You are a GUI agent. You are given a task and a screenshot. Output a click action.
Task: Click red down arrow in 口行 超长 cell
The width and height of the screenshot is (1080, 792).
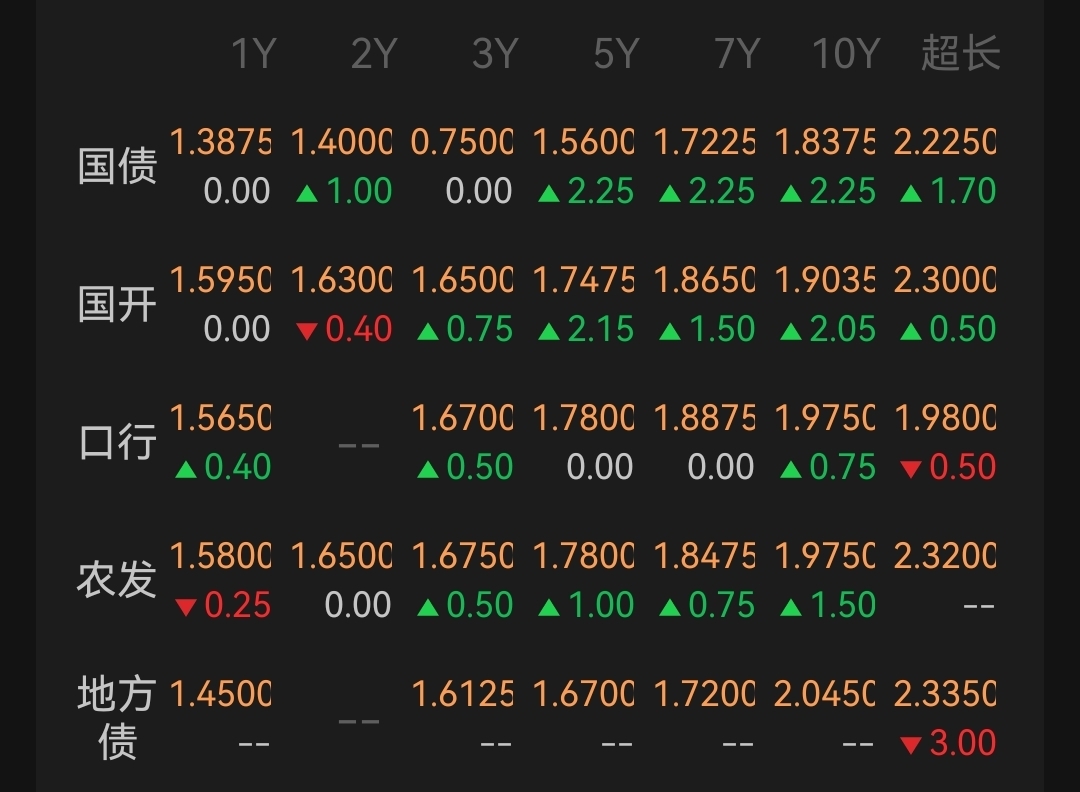[x=911, y=469]
